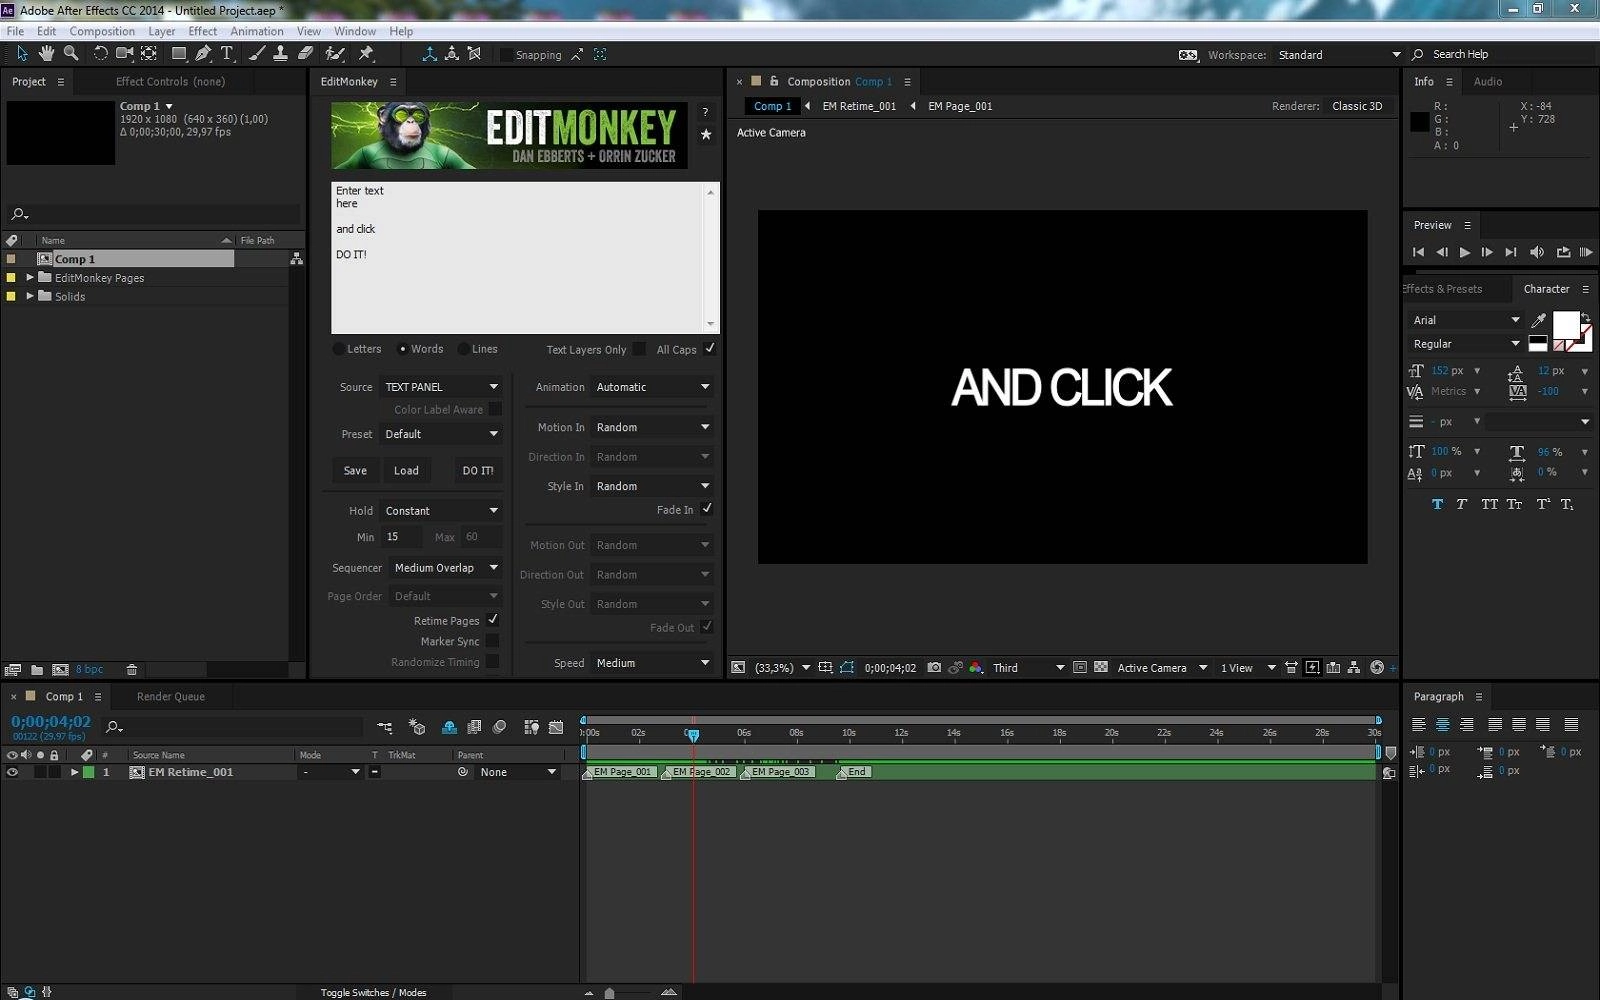Expand the EditMonkey Pages folder

coord(30,278)
